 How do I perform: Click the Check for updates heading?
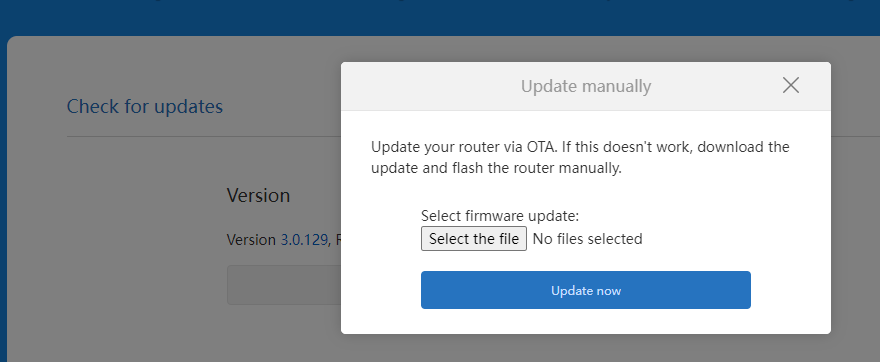pyautogui.click(x=145, y=106)
